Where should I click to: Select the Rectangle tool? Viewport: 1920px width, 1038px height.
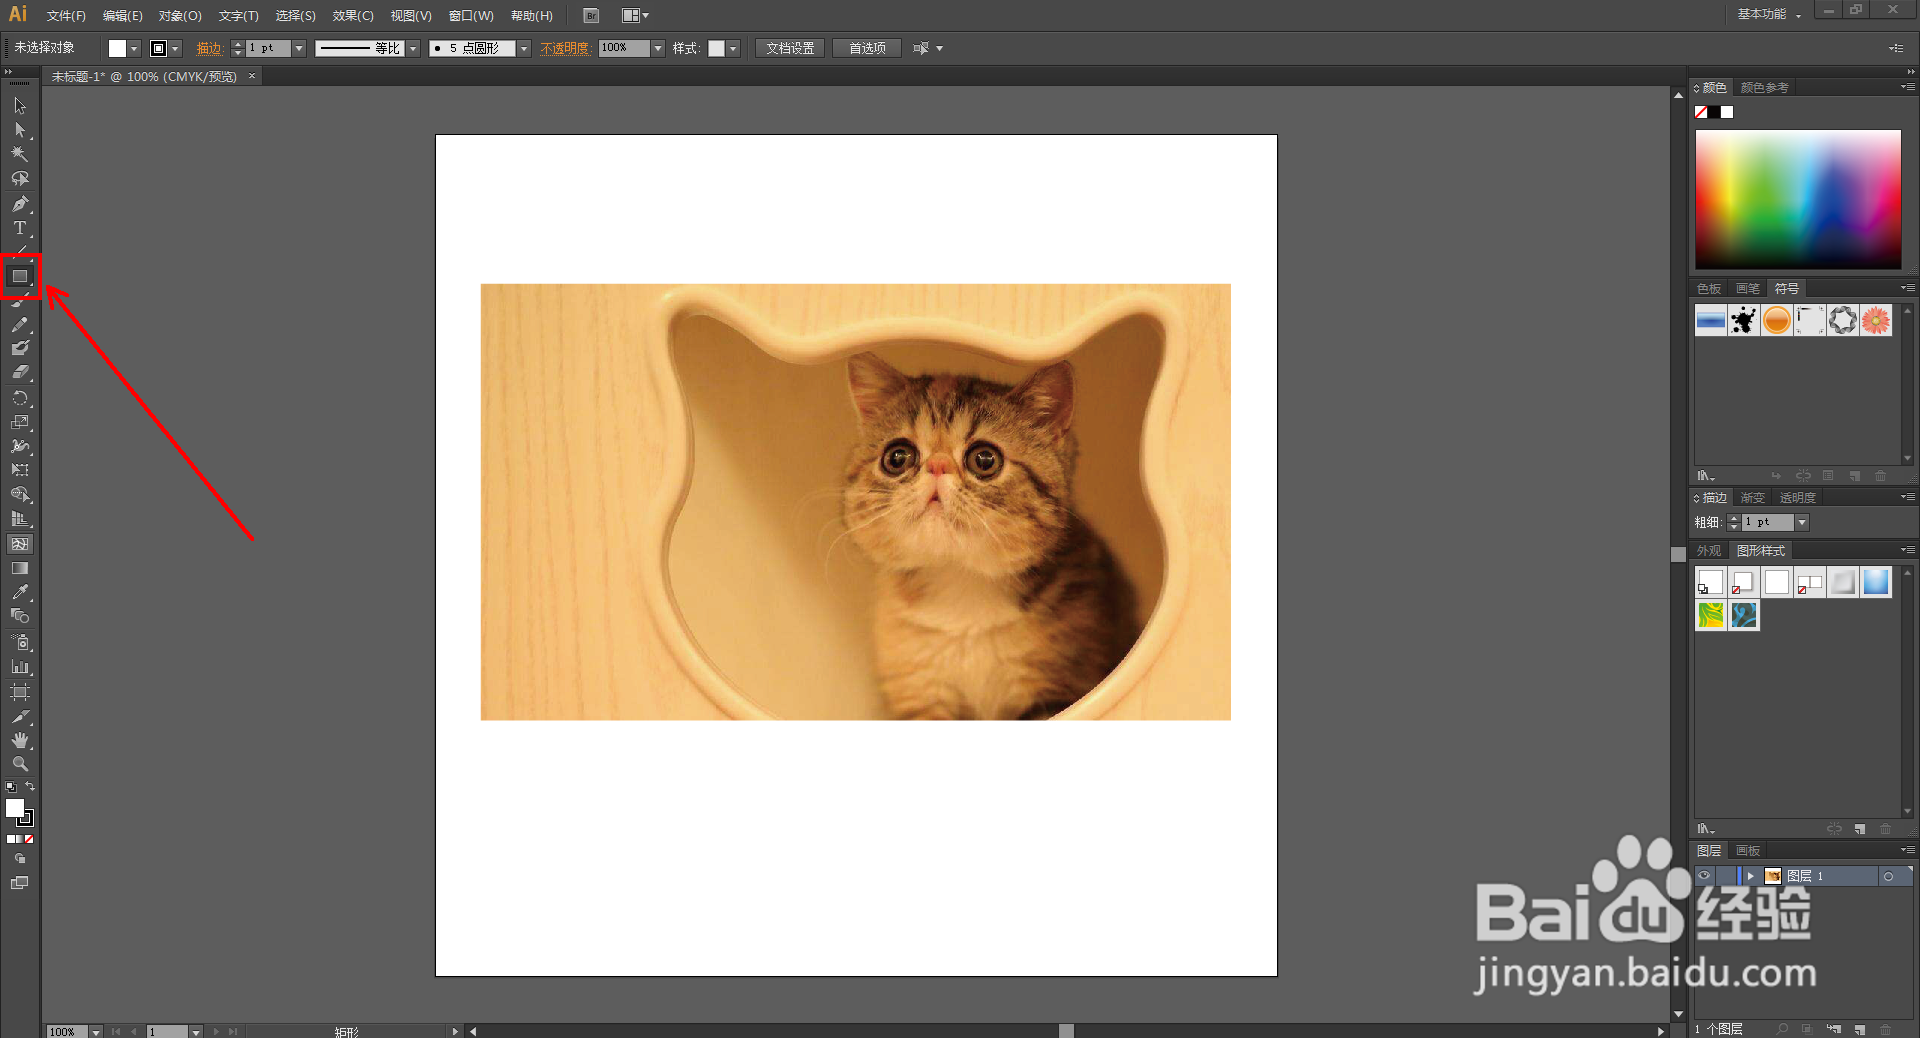click(x=20, y=276)
